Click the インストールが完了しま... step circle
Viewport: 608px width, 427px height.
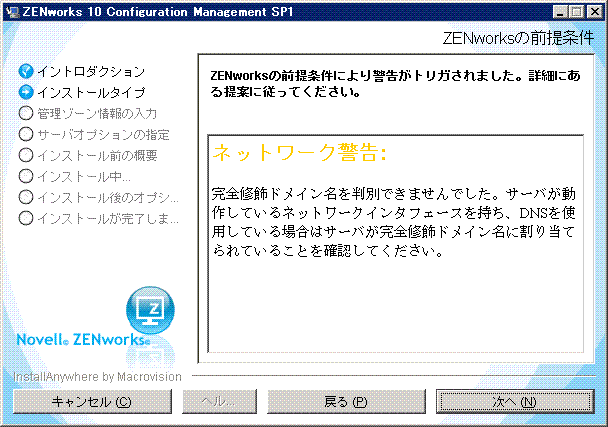click(26, 218)
